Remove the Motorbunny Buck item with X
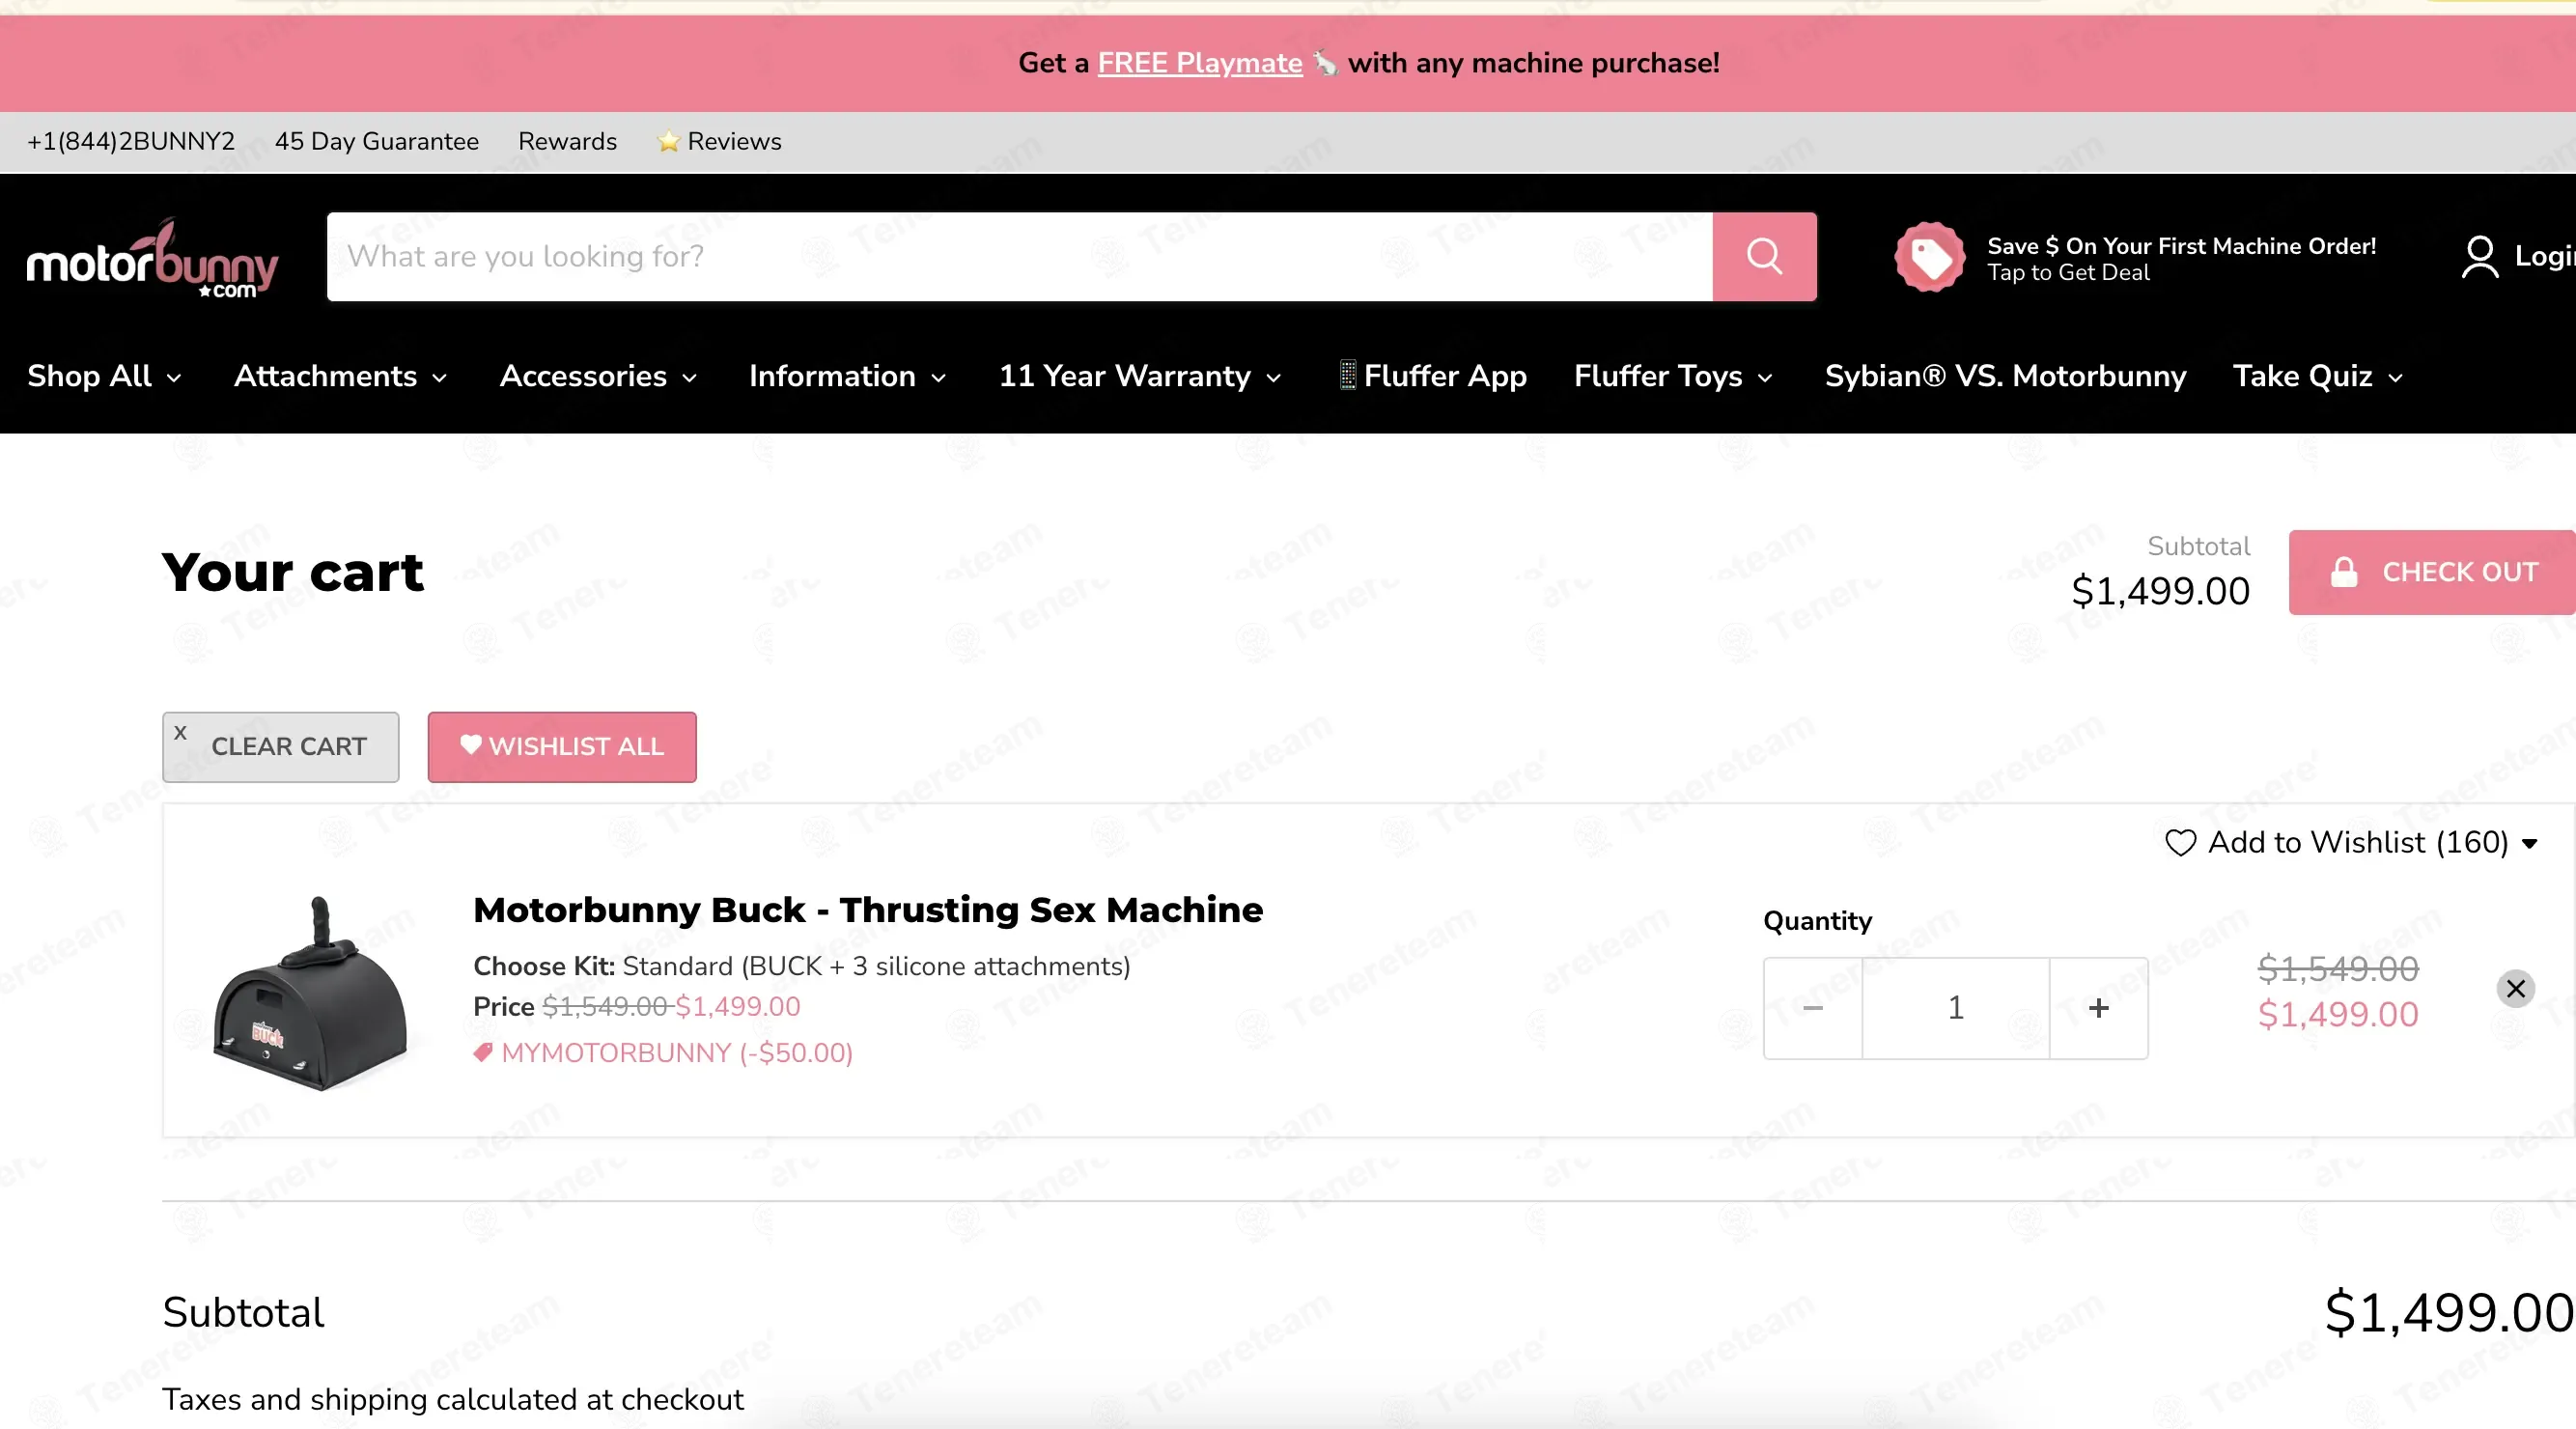The image size is (2576, 1429). [x=2515, y=989]
